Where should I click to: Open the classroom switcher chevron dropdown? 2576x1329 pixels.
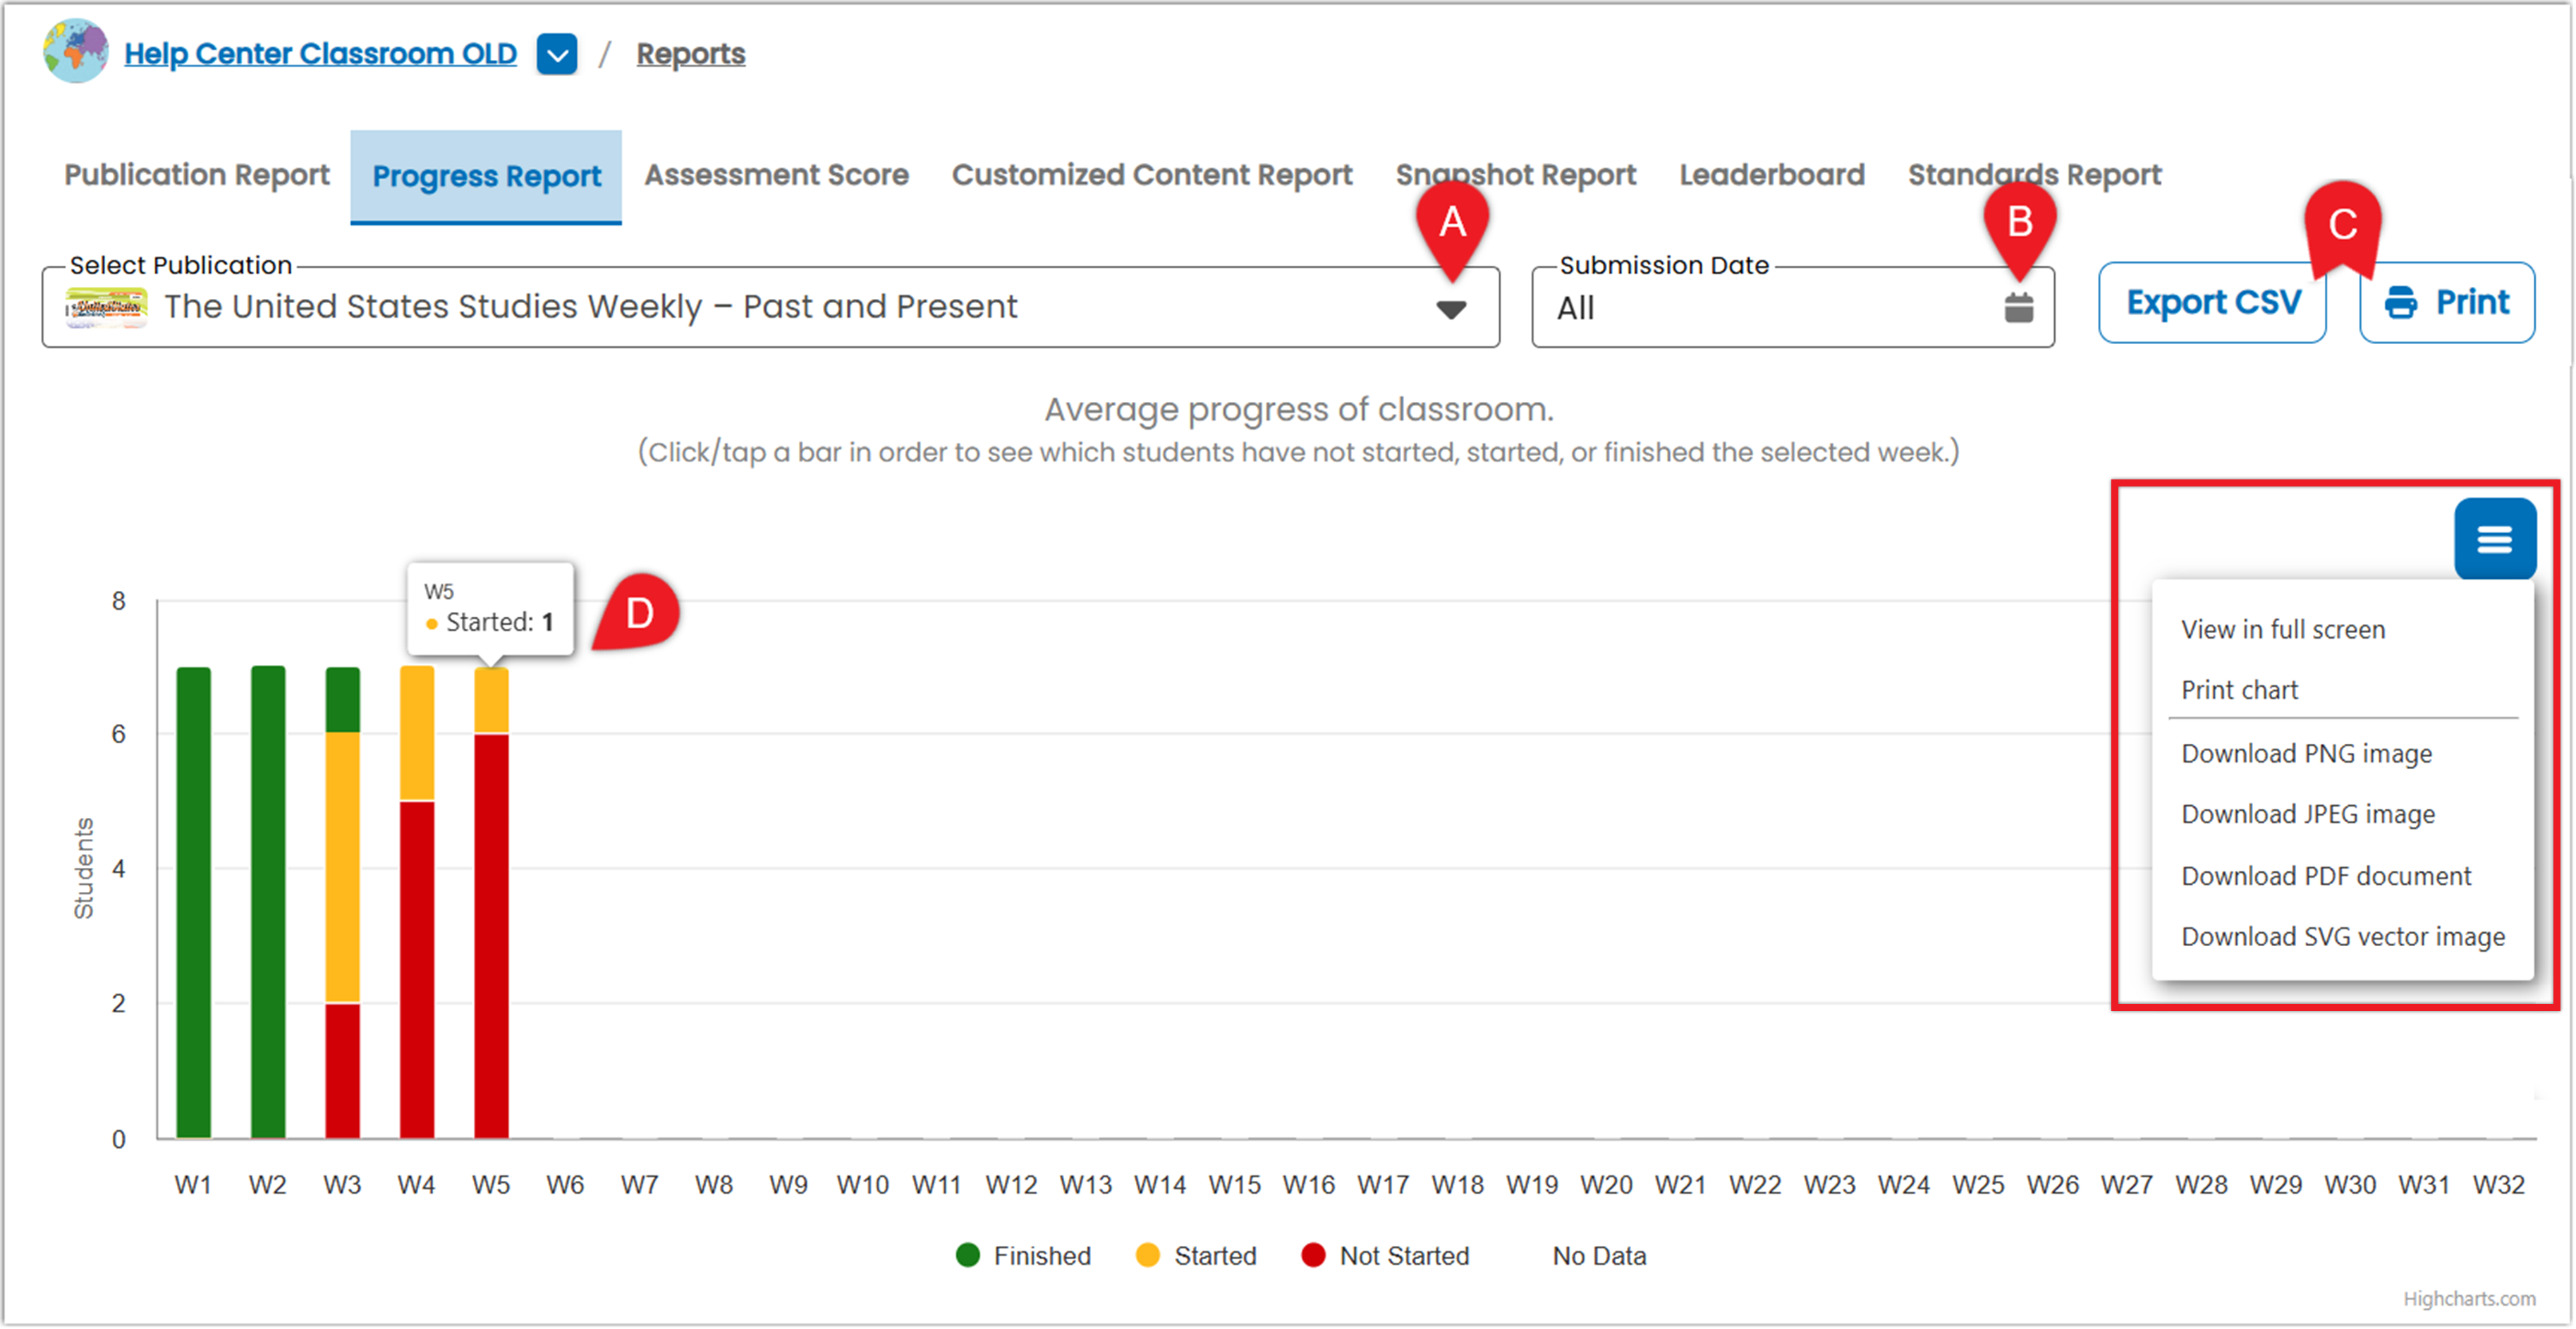point(557,54)
